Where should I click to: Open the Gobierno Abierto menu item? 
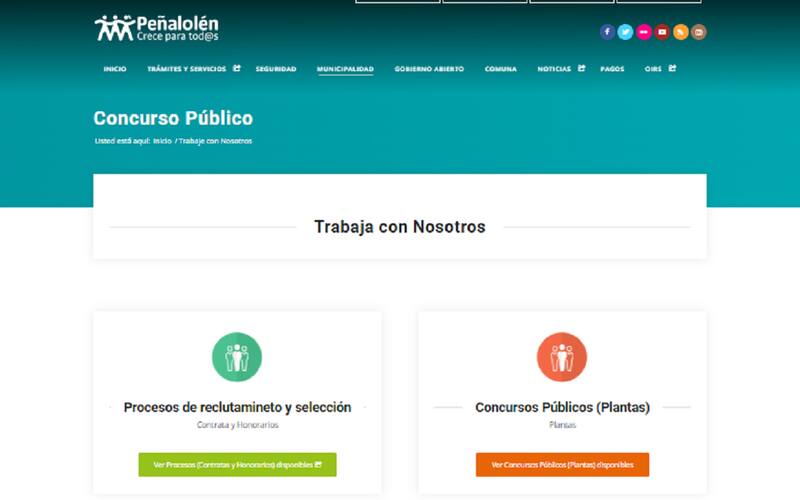(429, 69)
